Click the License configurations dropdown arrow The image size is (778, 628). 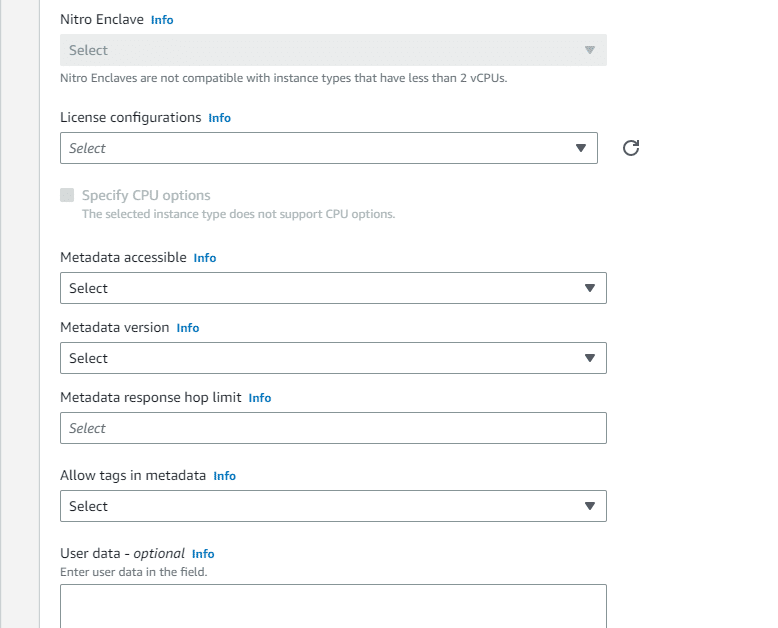[x=581, y=148]
